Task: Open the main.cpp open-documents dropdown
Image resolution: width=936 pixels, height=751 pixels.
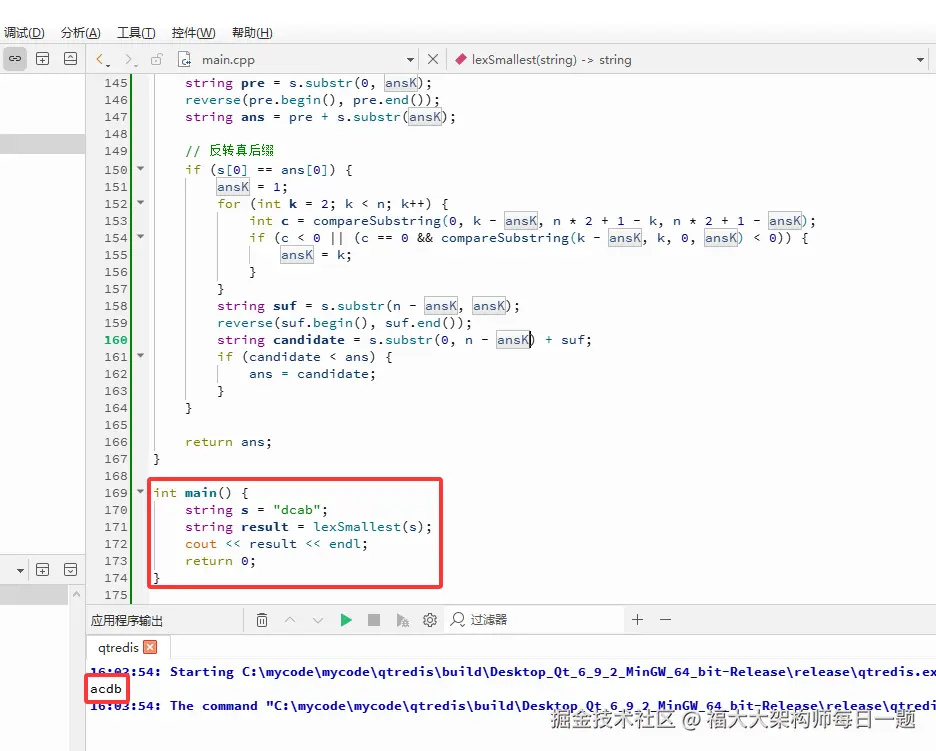Action: [x=410, y=60]
